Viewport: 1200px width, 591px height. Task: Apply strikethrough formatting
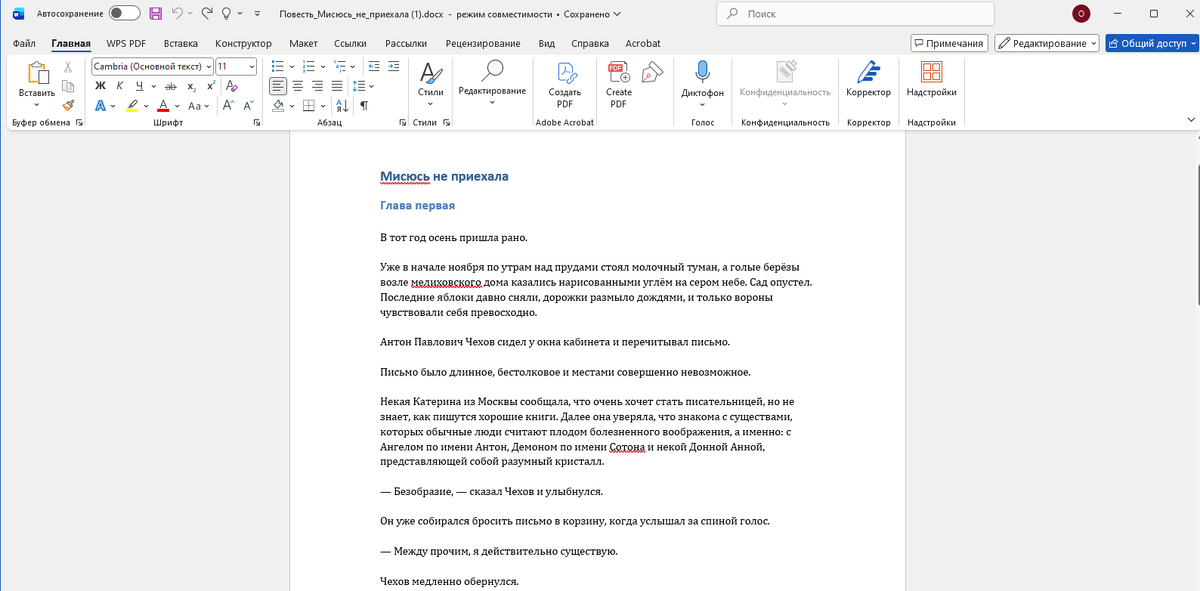tap(170, 86)
